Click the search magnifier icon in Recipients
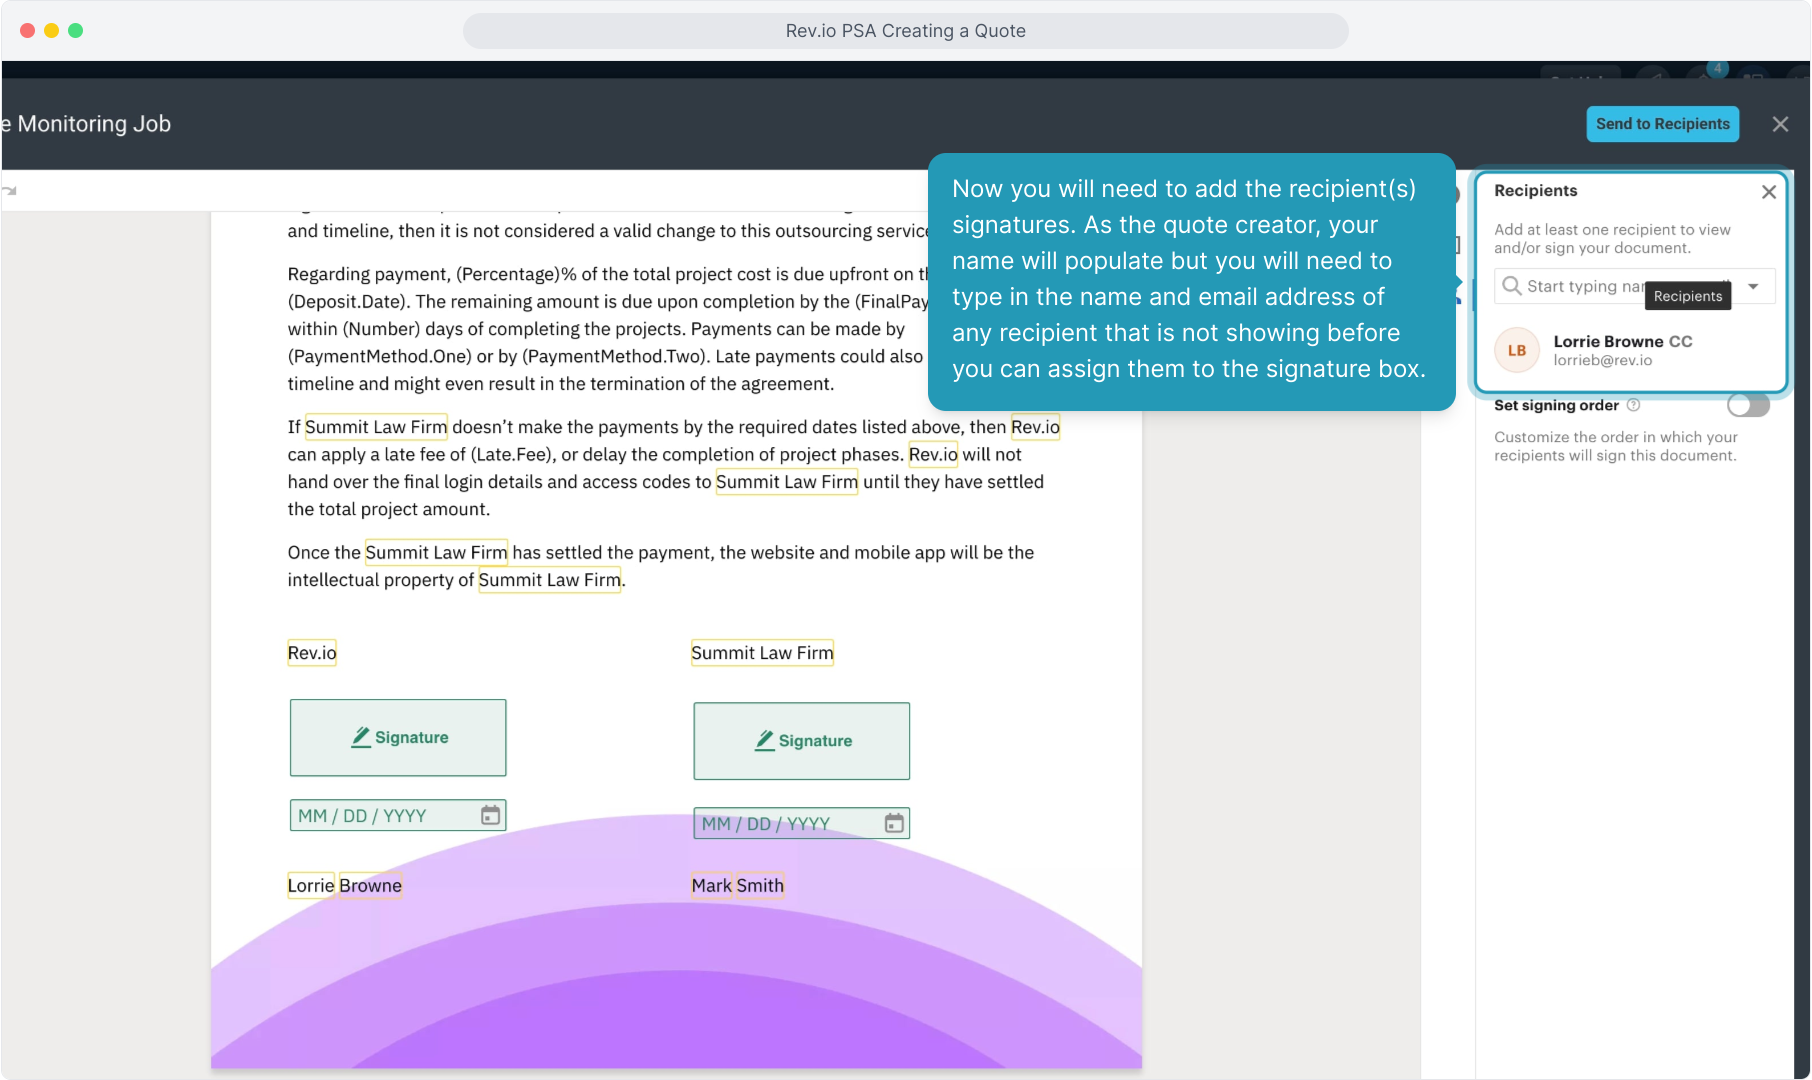The width and height of the screenshot is (1812, 1080). click(x=1511, y=286)
